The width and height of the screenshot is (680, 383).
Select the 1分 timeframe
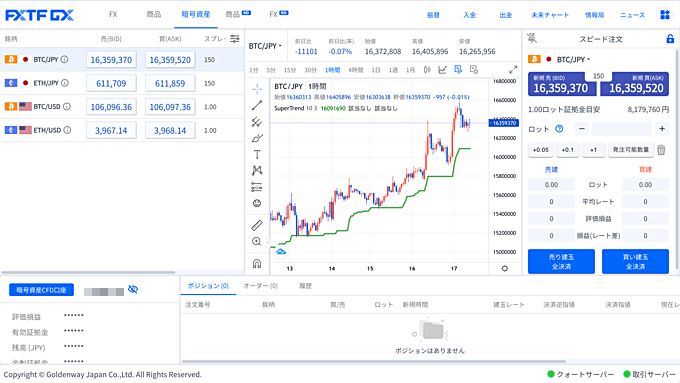[x=254, y=70]
